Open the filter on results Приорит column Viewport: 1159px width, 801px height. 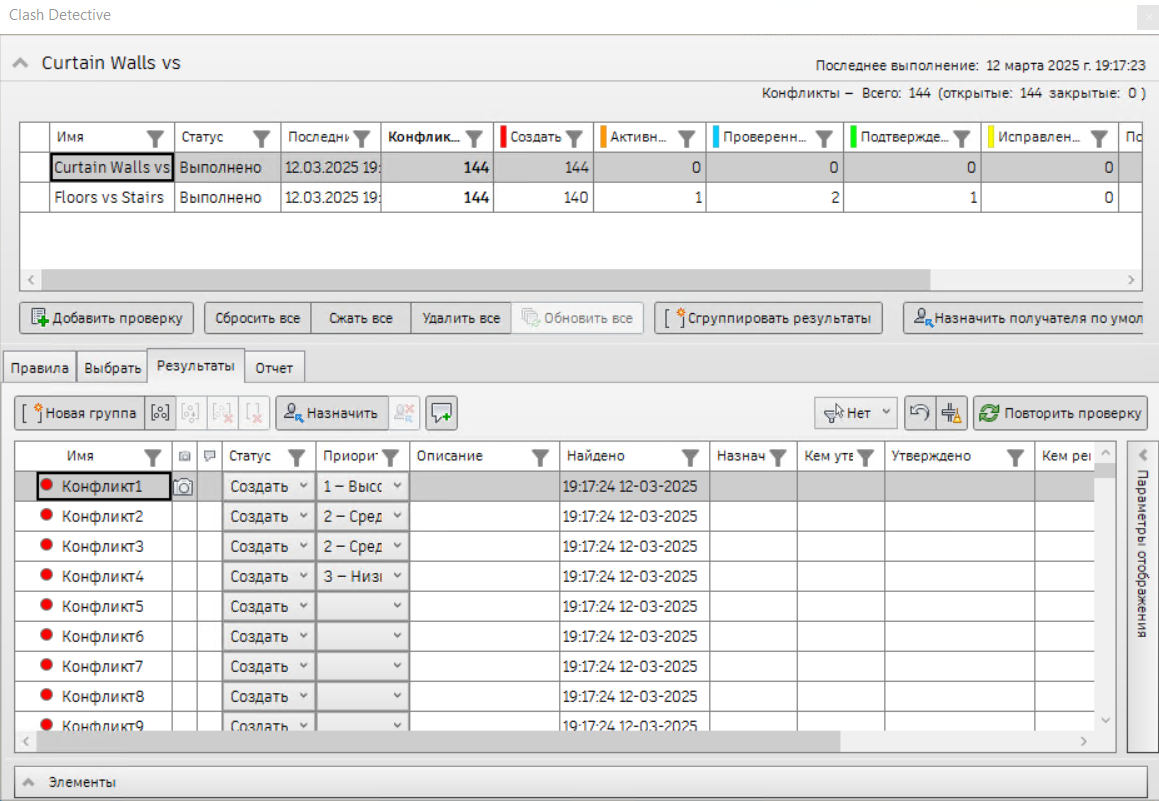tap(390, 457)
